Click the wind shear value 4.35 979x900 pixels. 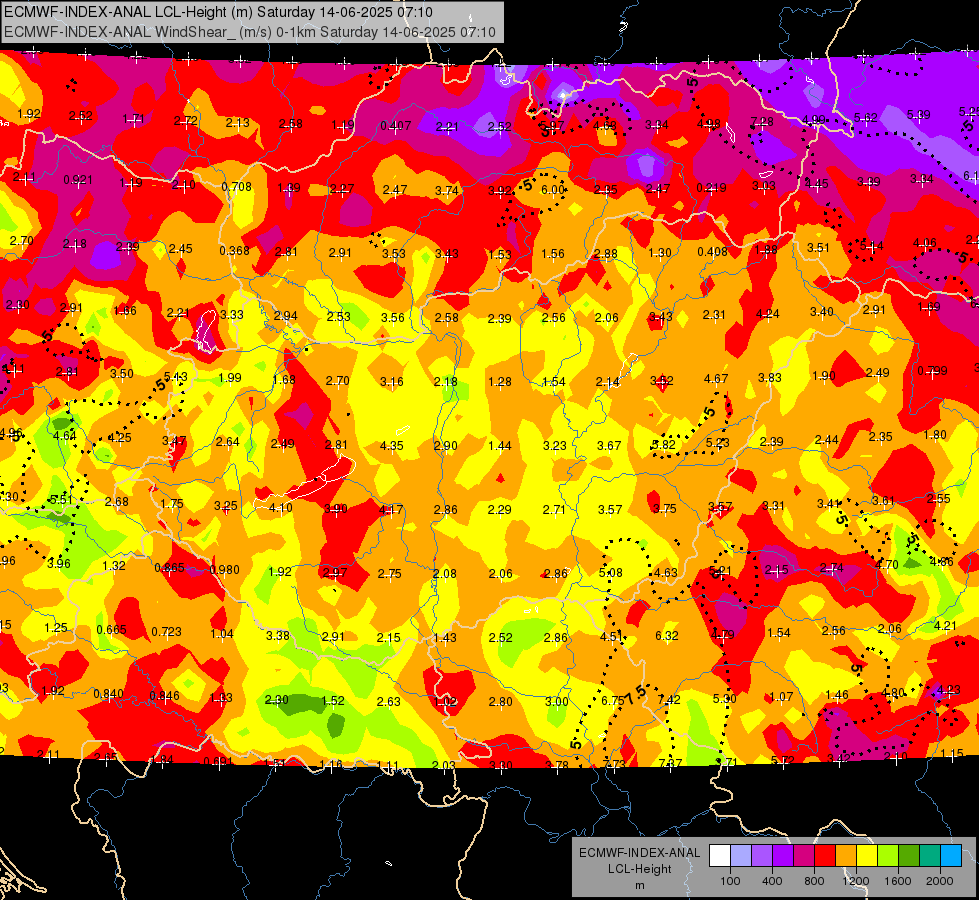391,446
